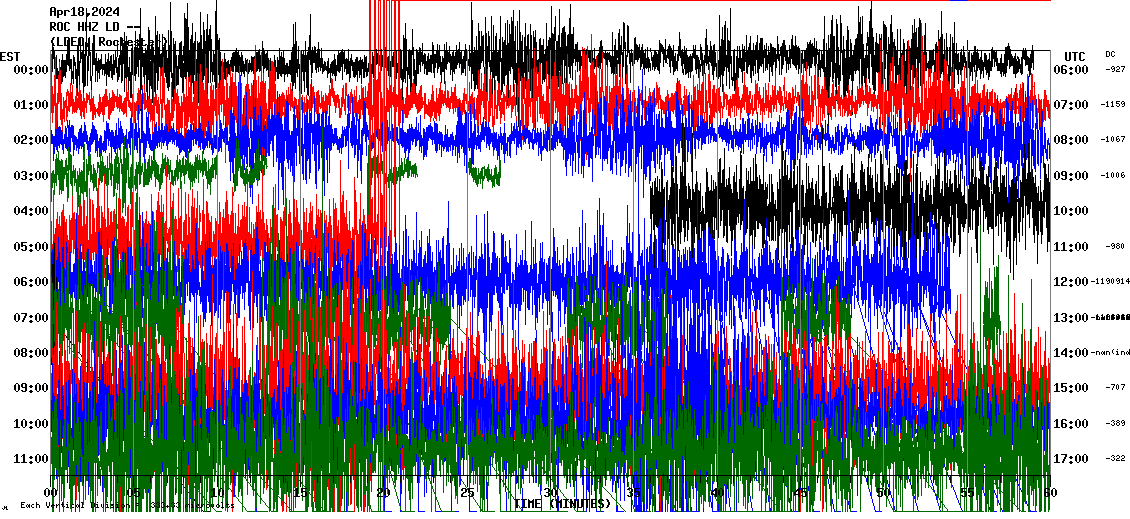This screenshot has width=1130, height=519.
Task: Click the DC value -322
Action: tap(1115, 458)
